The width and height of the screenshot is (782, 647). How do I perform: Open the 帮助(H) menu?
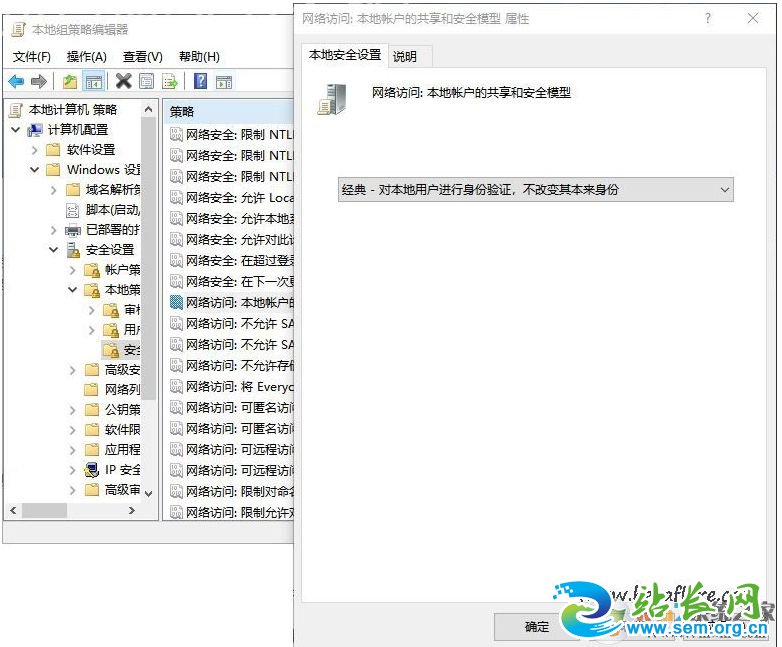point(199,57)
